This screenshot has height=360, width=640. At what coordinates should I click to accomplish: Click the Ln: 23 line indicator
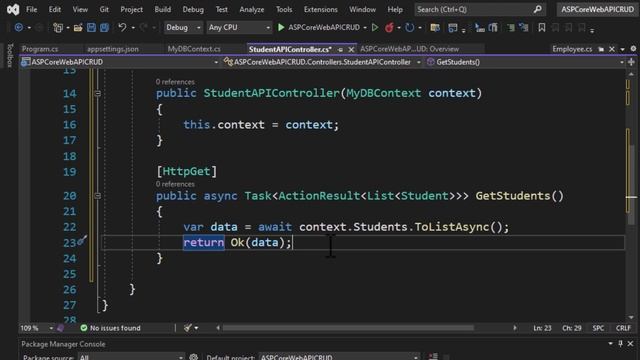(542, 328)
